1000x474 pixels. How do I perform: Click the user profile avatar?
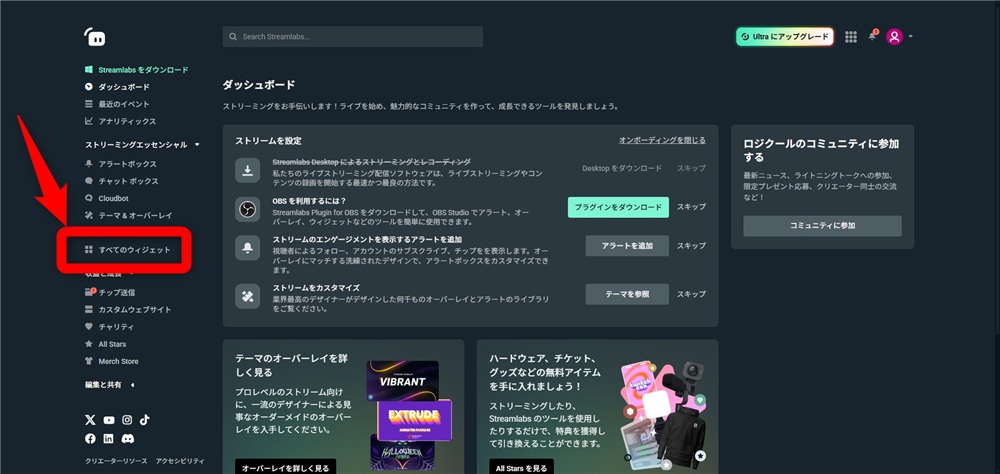894,37
